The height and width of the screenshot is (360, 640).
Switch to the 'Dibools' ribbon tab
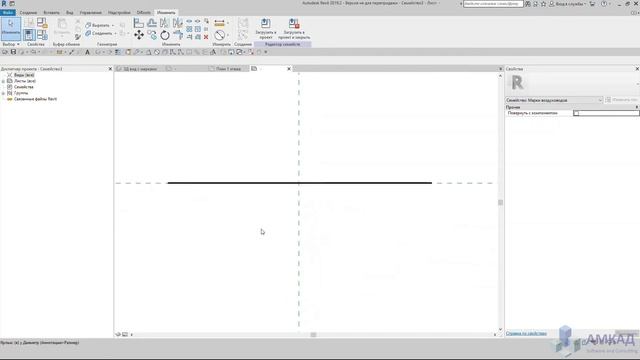[x=143, y=13]
